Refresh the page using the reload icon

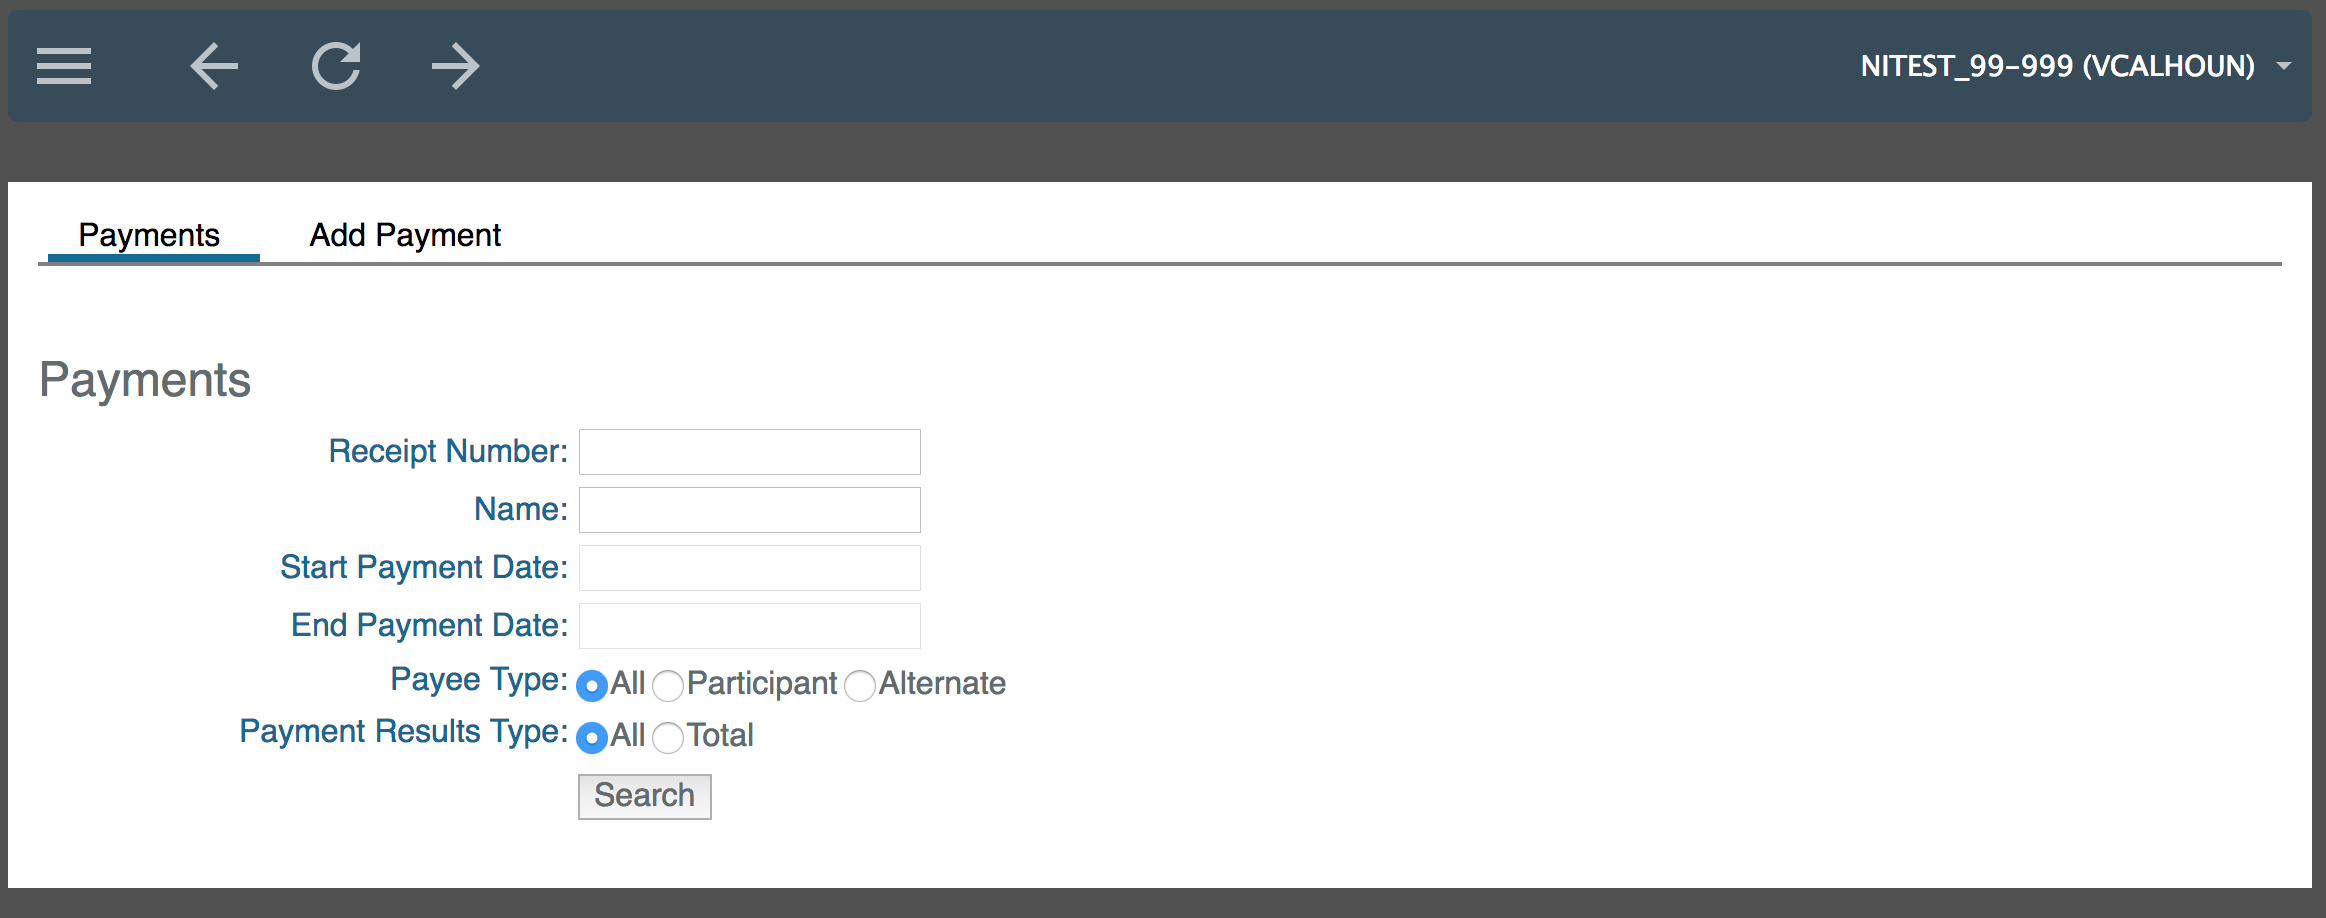(336, 65)
